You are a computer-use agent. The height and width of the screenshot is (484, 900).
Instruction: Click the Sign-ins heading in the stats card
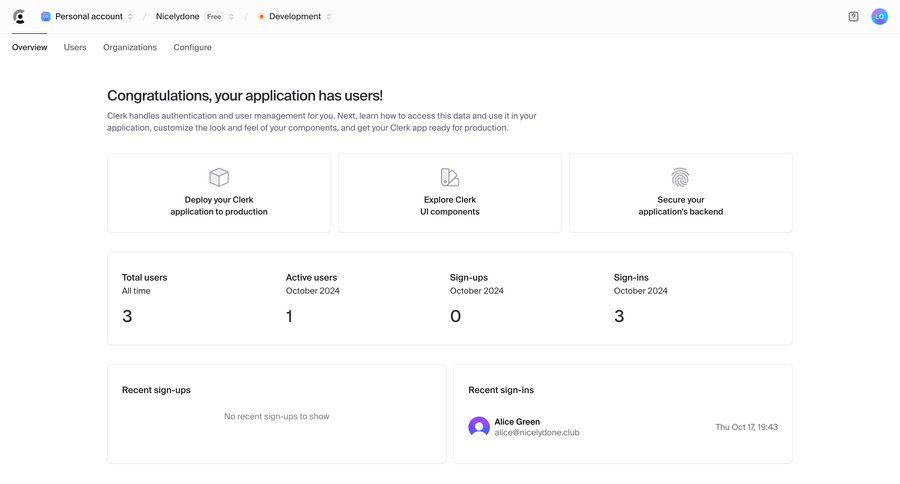631,277
